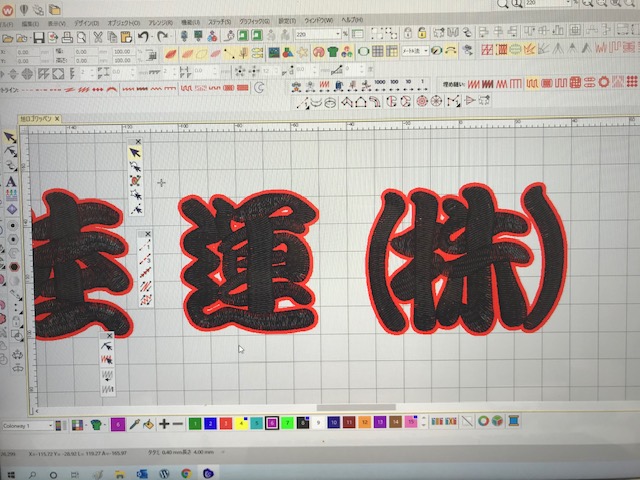Open the print preview magnifier icon

click(x=82, y=38)
